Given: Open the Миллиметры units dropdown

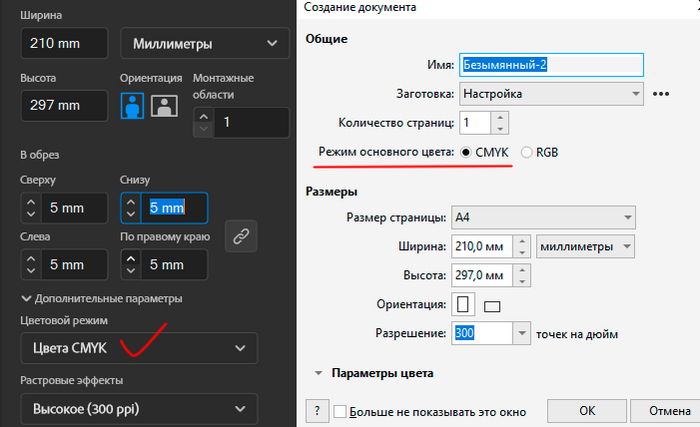Looking at the screenshot, I should pyautogui.click(x=200, y=43).
